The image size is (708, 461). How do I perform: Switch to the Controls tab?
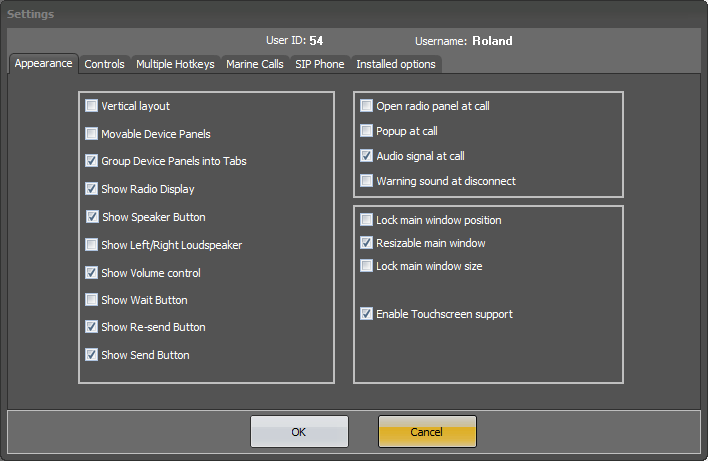[104, 64]
